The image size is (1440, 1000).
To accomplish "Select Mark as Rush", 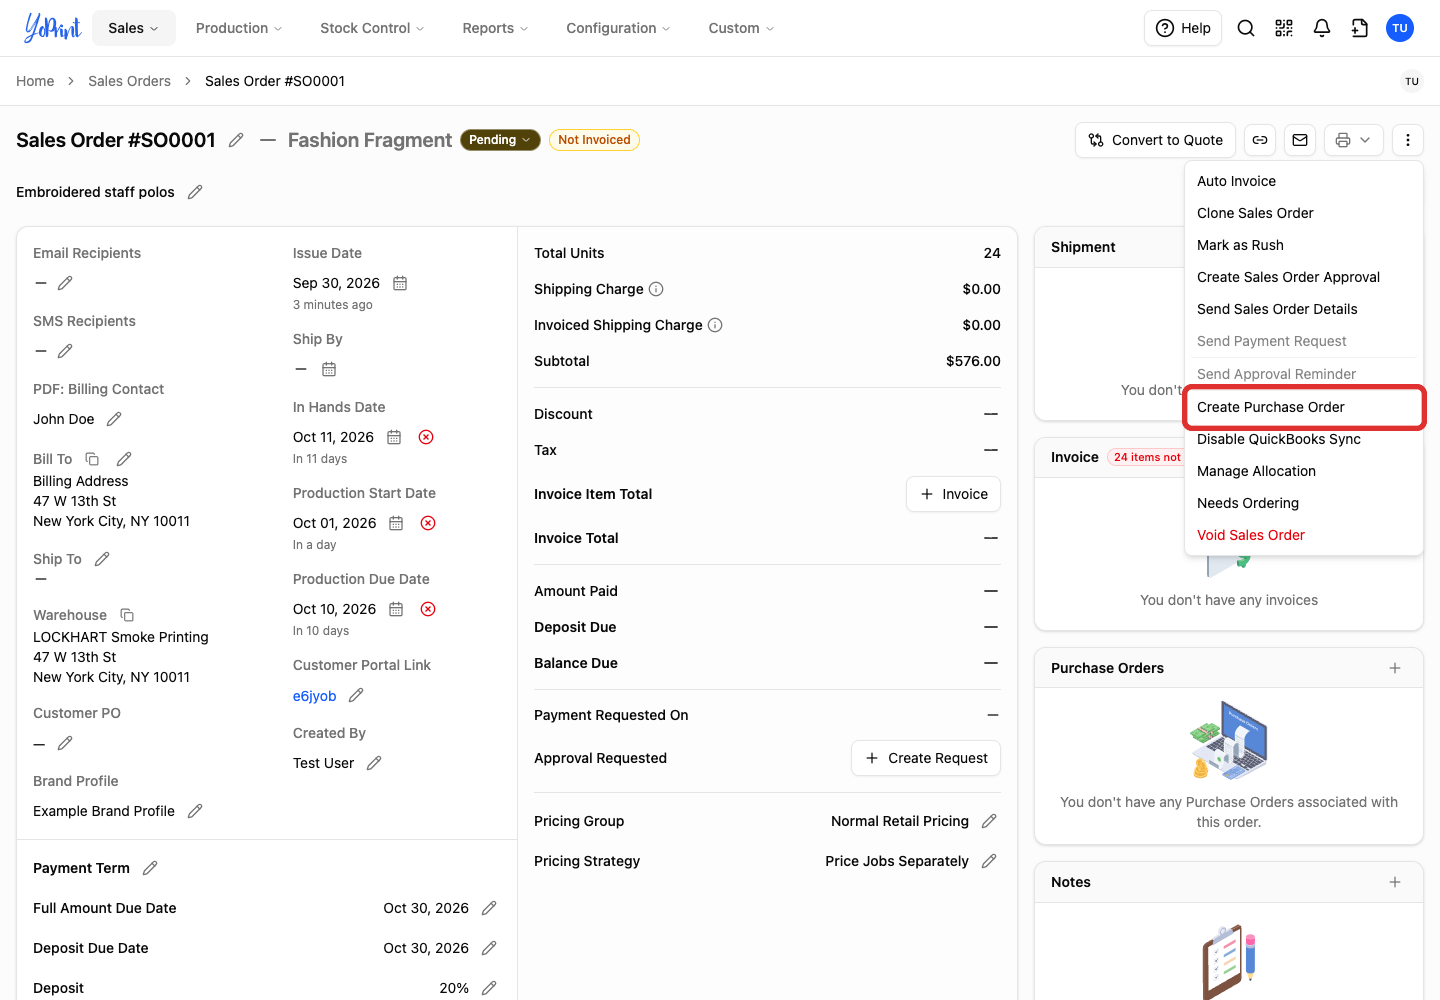I will point(1304,245).
